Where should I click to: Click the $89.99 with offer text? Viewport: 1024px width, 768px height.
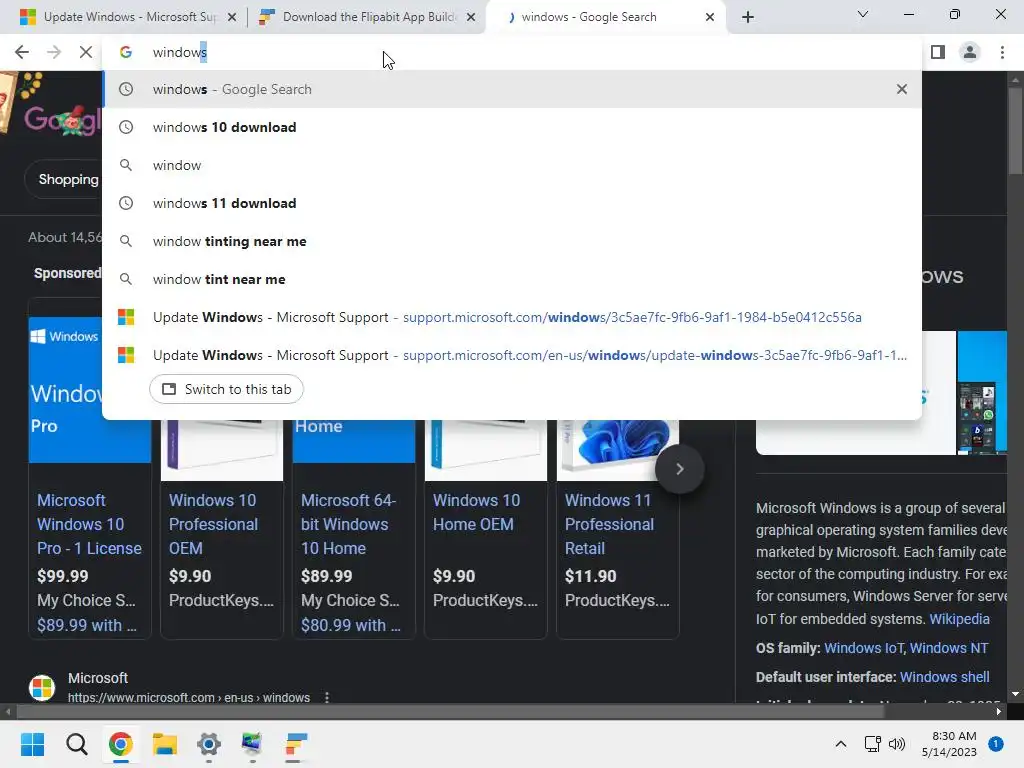click(x=86, y=625)
